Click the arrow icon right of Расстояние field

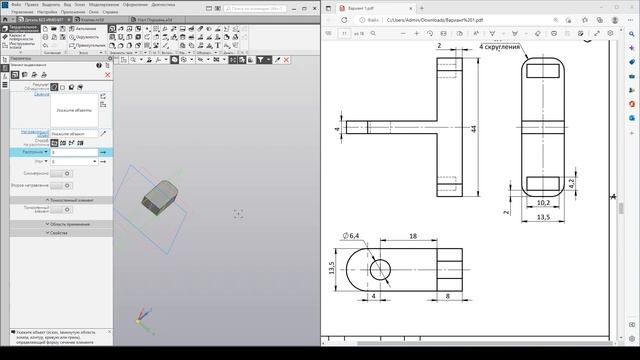coord(103,152)
